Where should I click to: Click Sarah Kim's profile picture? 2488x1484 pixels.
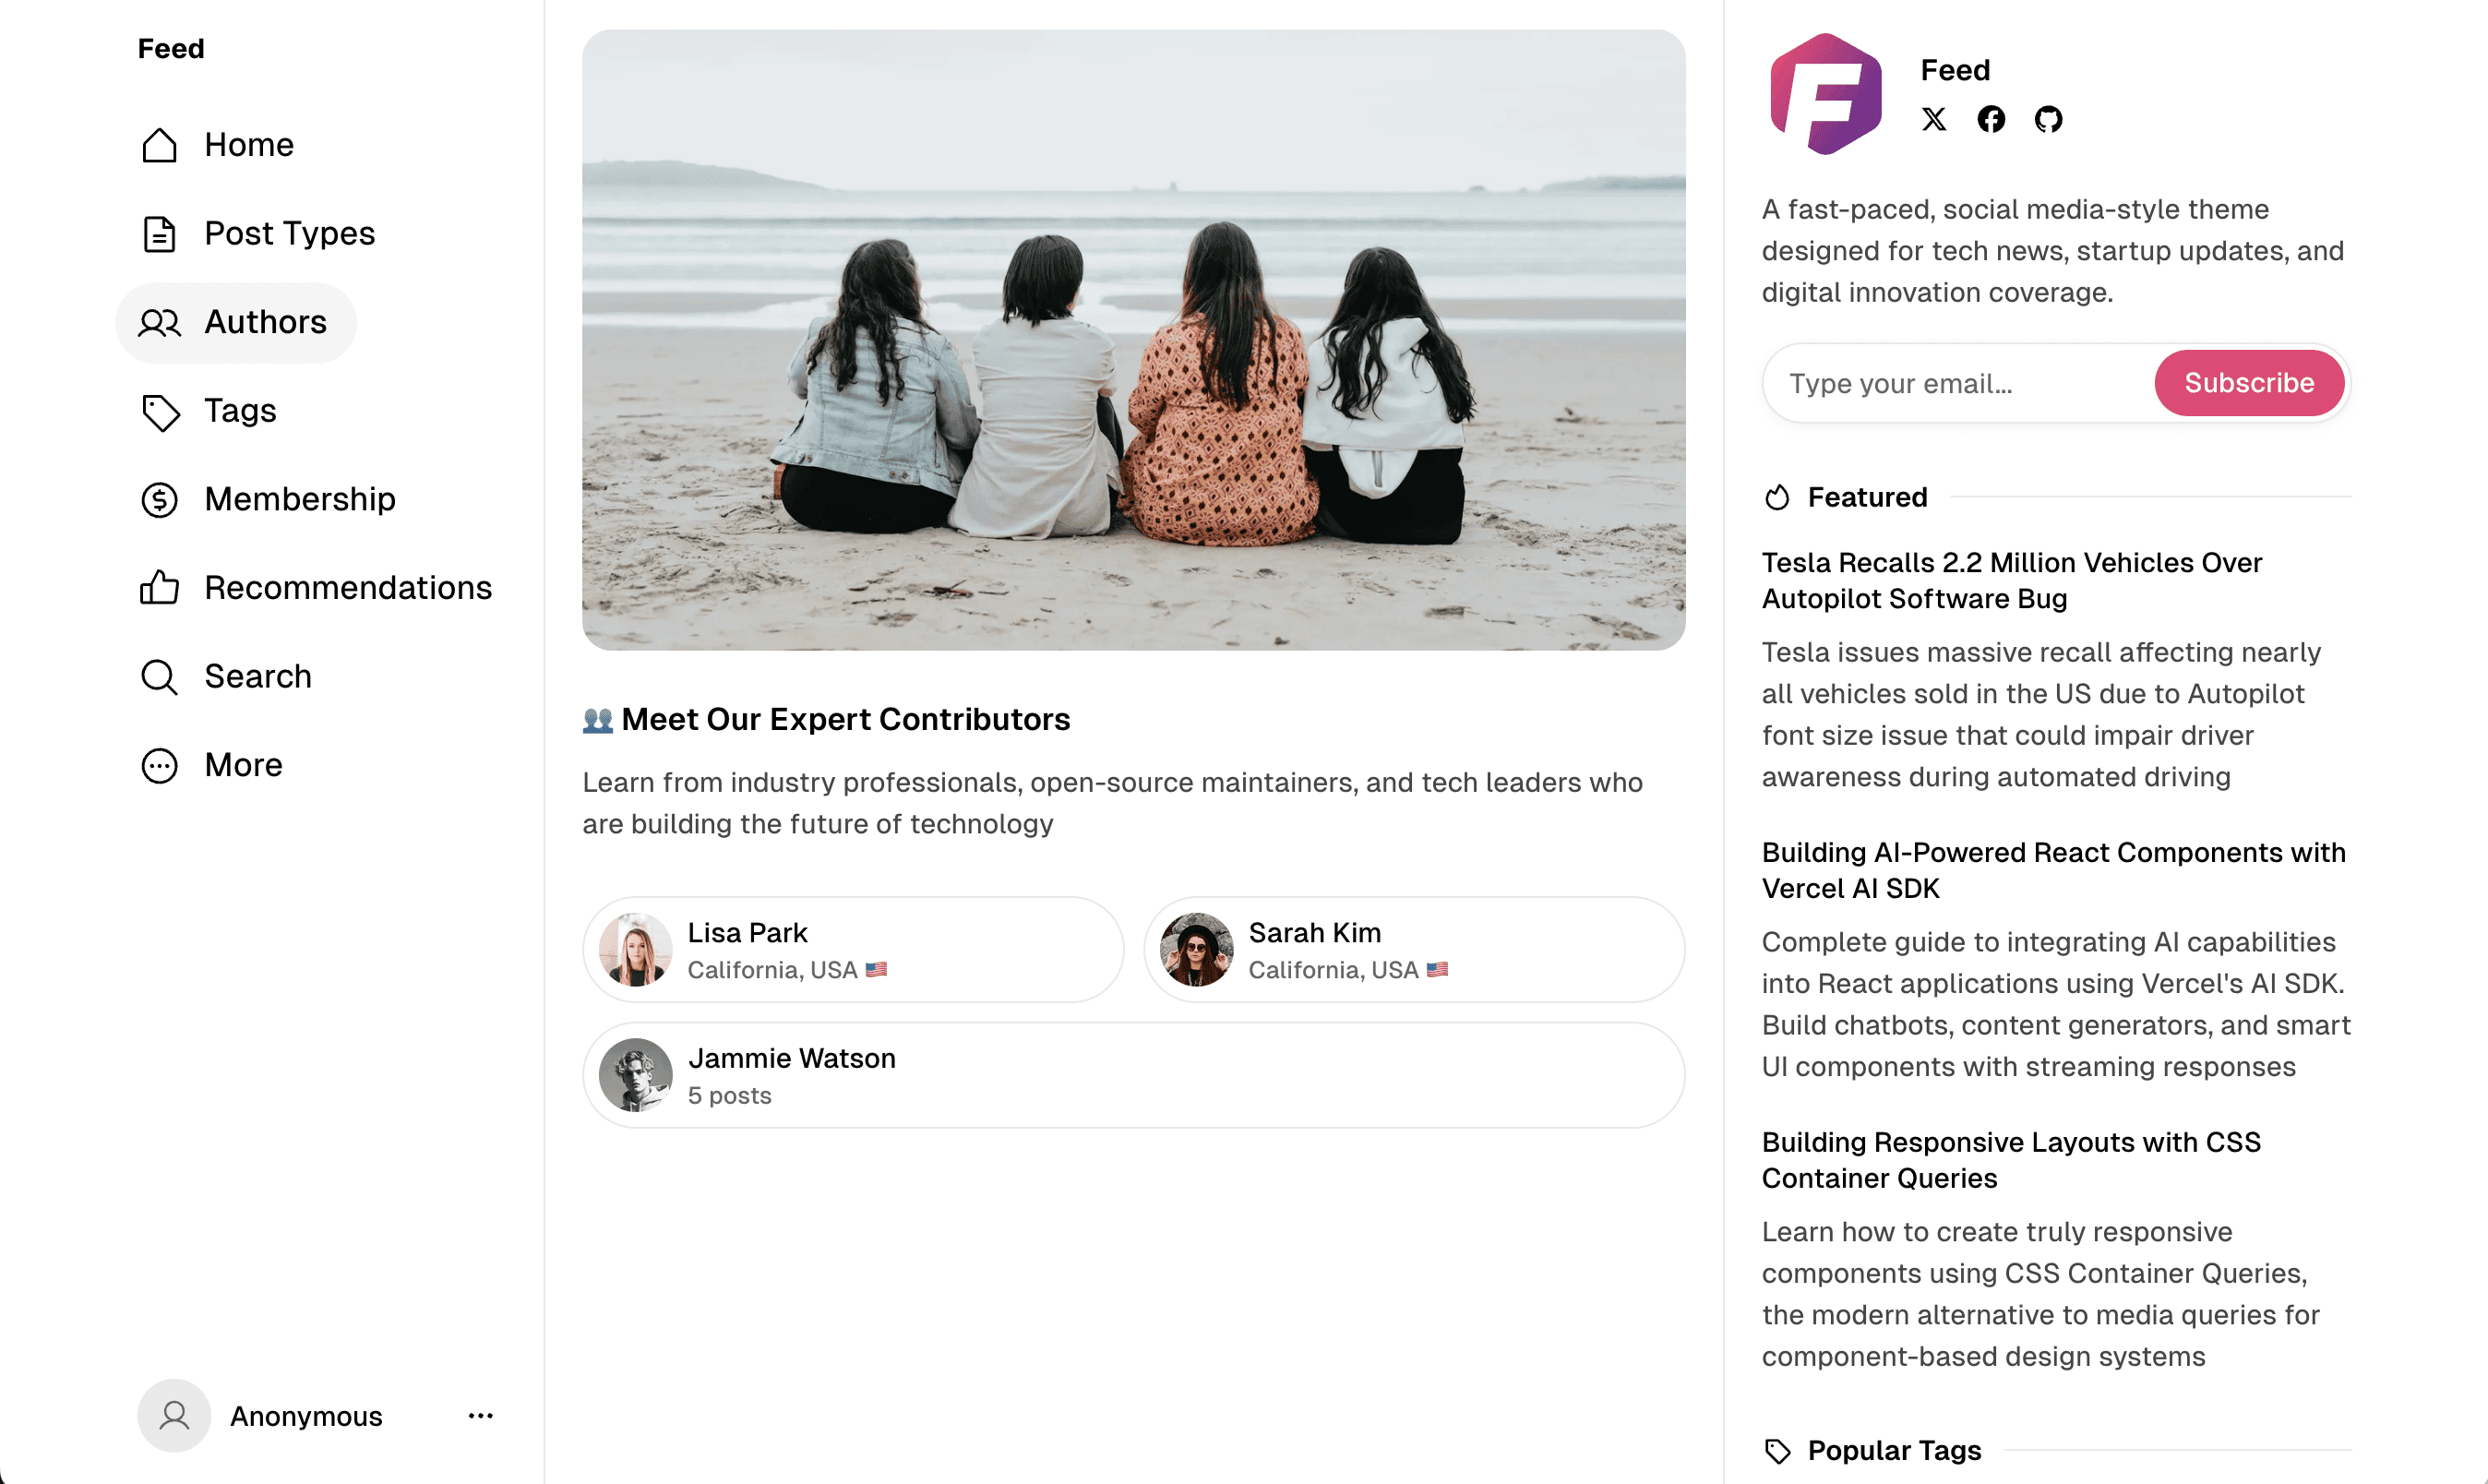coord(1197,949)
